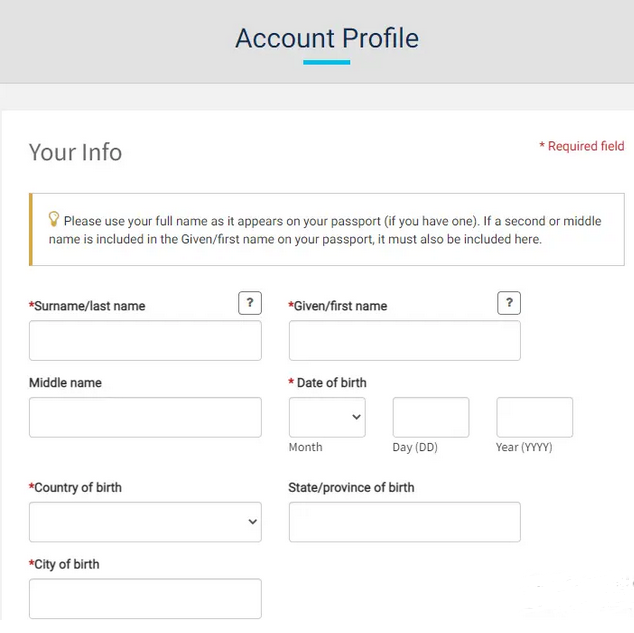This screenshot has width=634, height=633.
Task: Click the Day (DD) input box
Action: 430,417
